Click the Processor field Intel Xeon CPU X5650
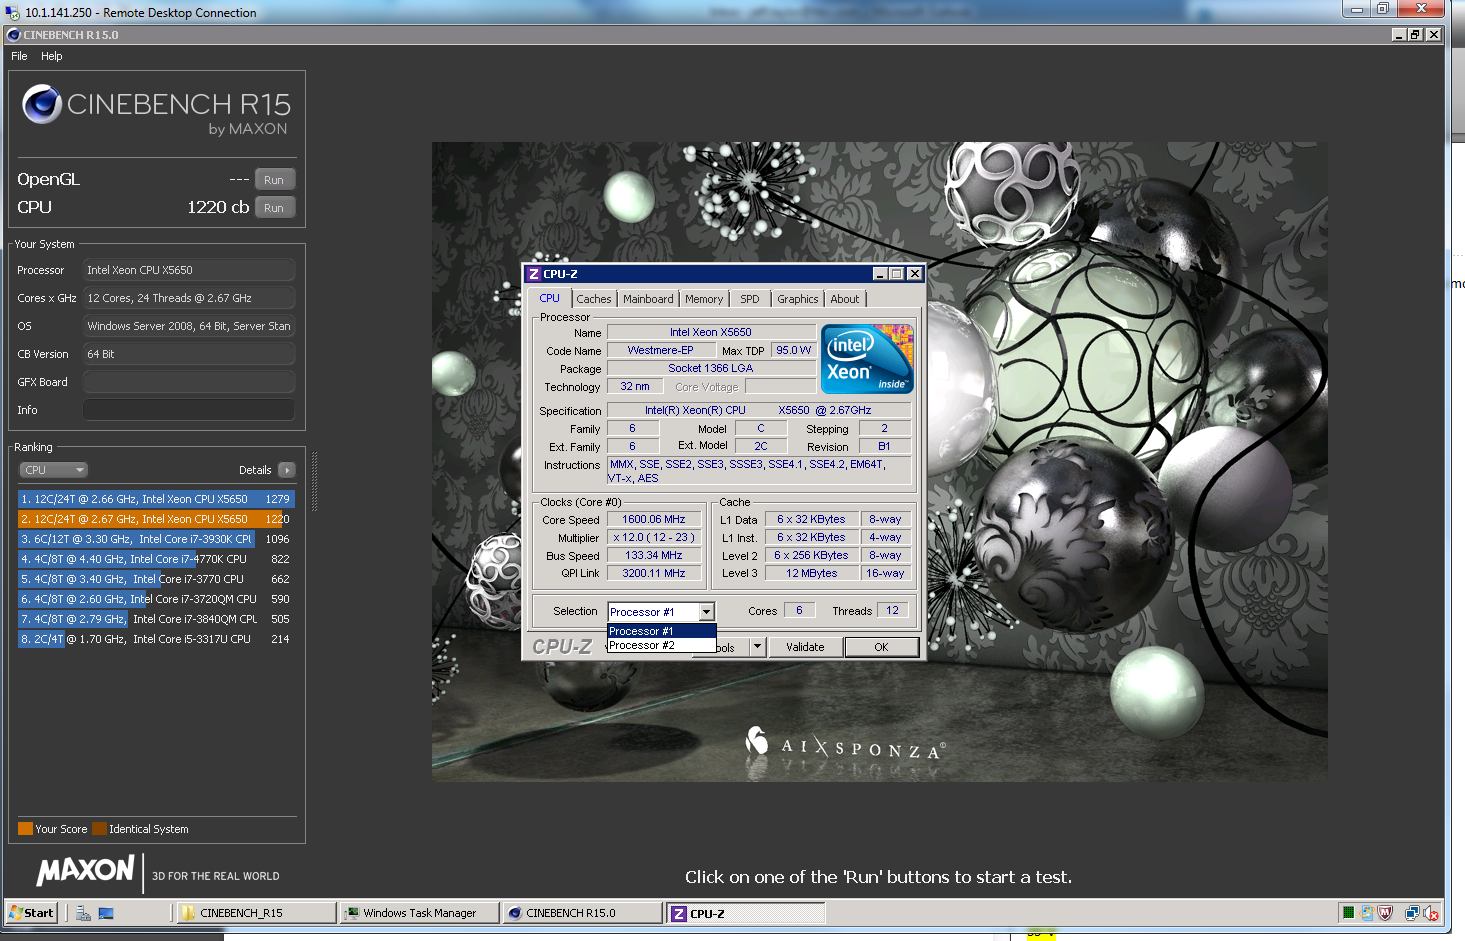The height and width of the screenshot is (941, 1465). click(x=189, y=270)
